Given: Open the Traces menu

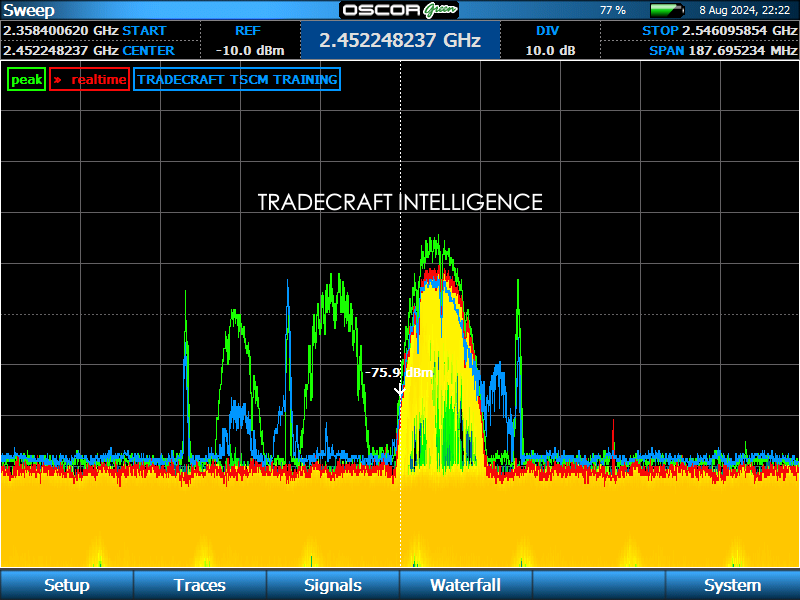Looking at the screenshot, I should click(199, 585).
